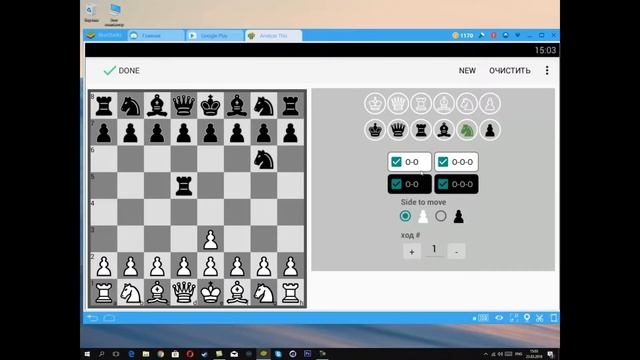Open the three-dot overflow menu
This screenshot has width=640, height=360.
click(547, 71)
